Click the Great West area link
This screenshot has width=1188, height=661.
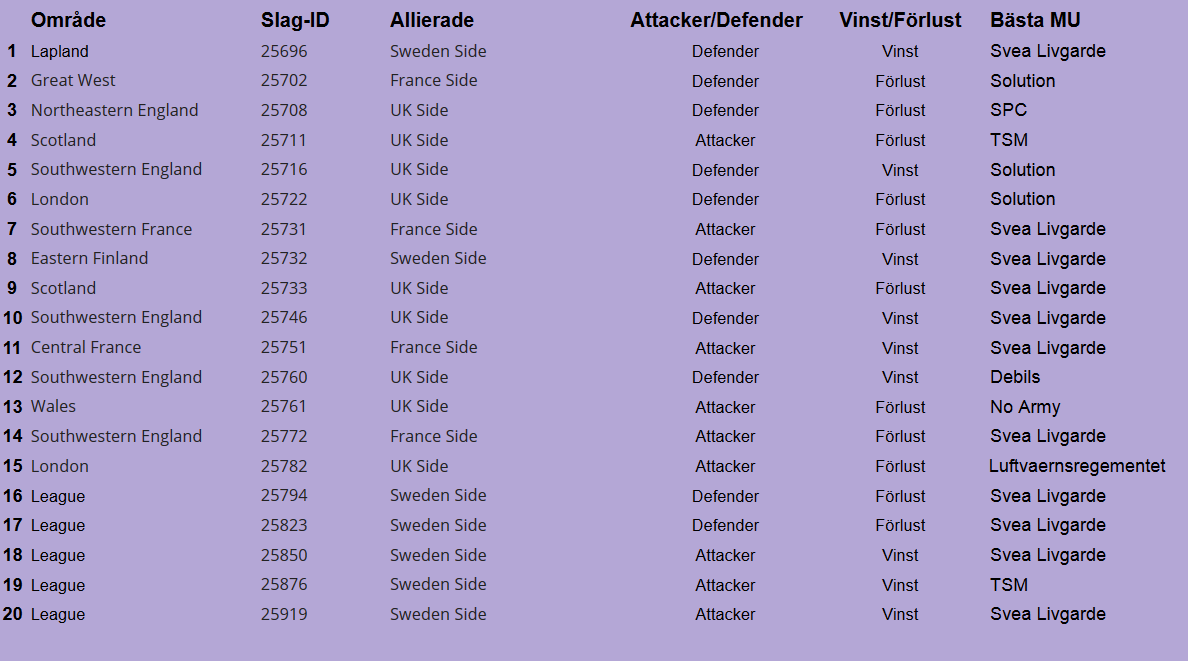pyautogui.click(x=73, y=80)
